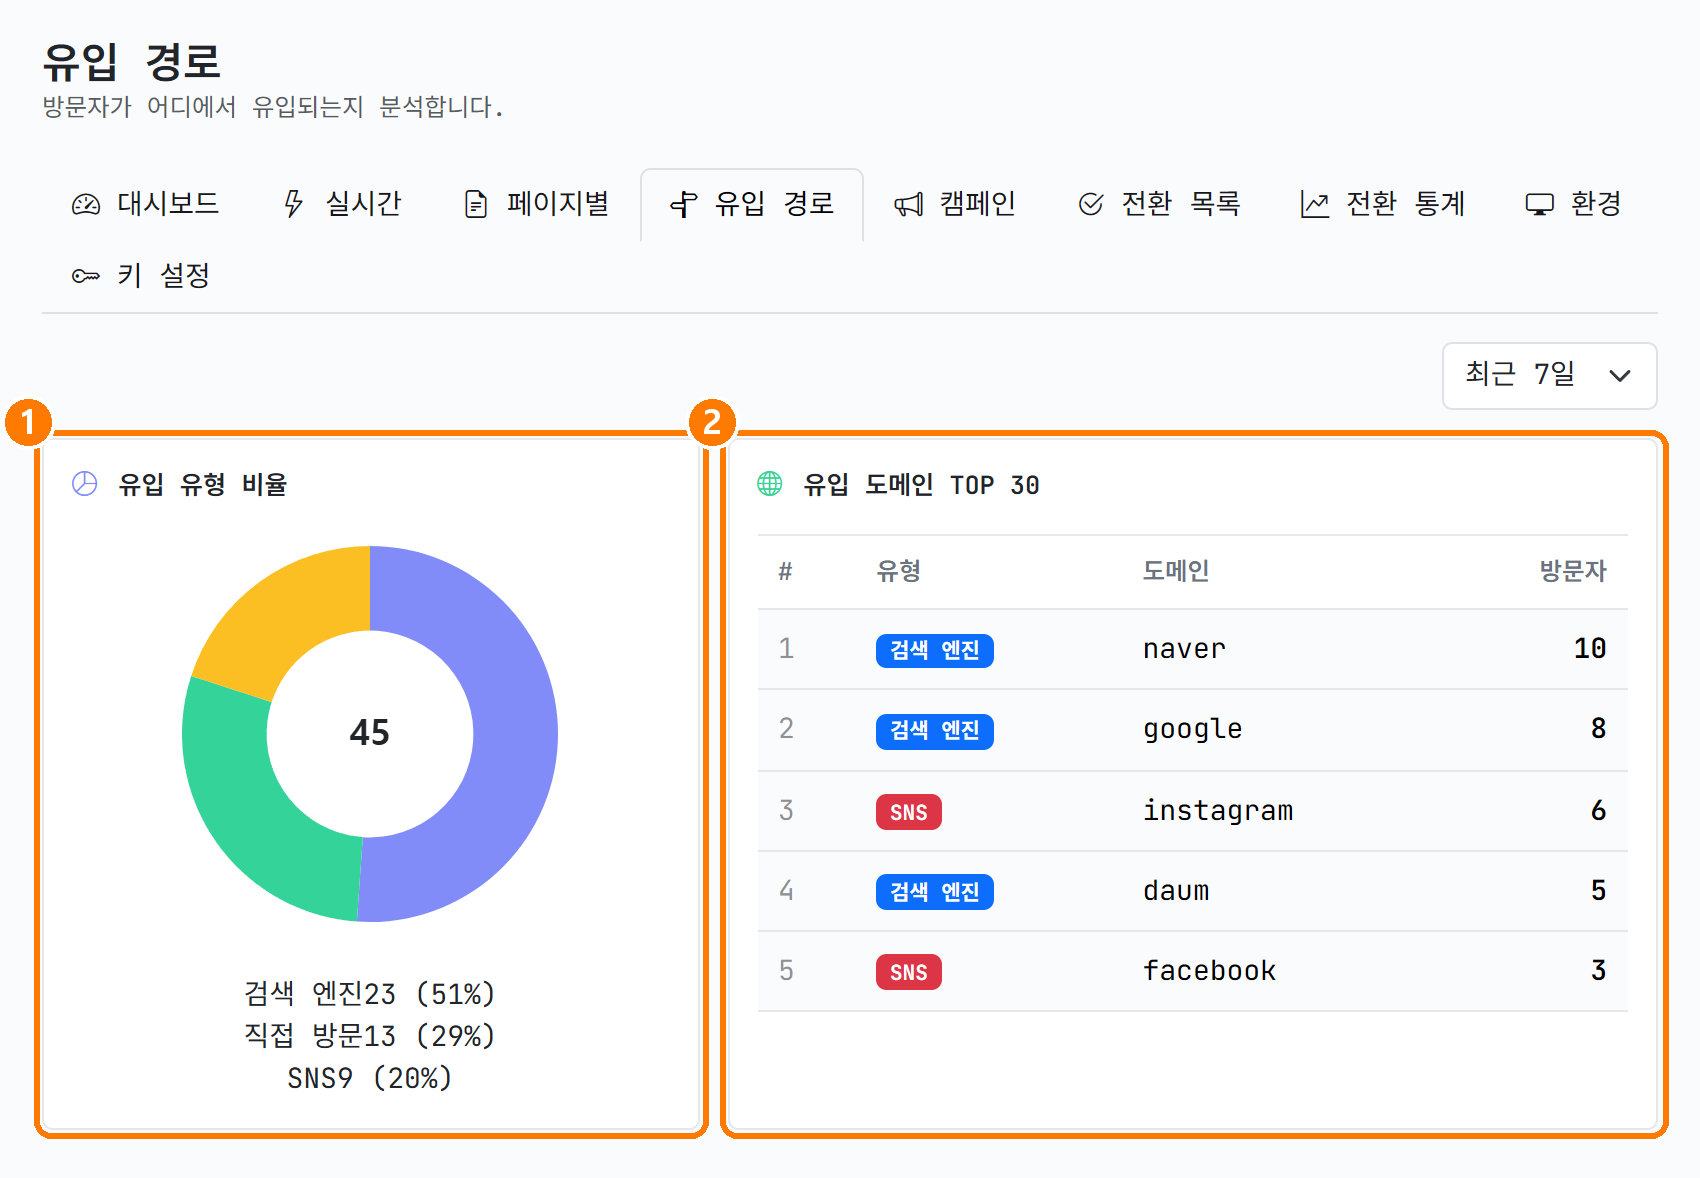Click the 방문자 column header
The height and width of the screenshot is (1178, 1700).
(1572, 571)
